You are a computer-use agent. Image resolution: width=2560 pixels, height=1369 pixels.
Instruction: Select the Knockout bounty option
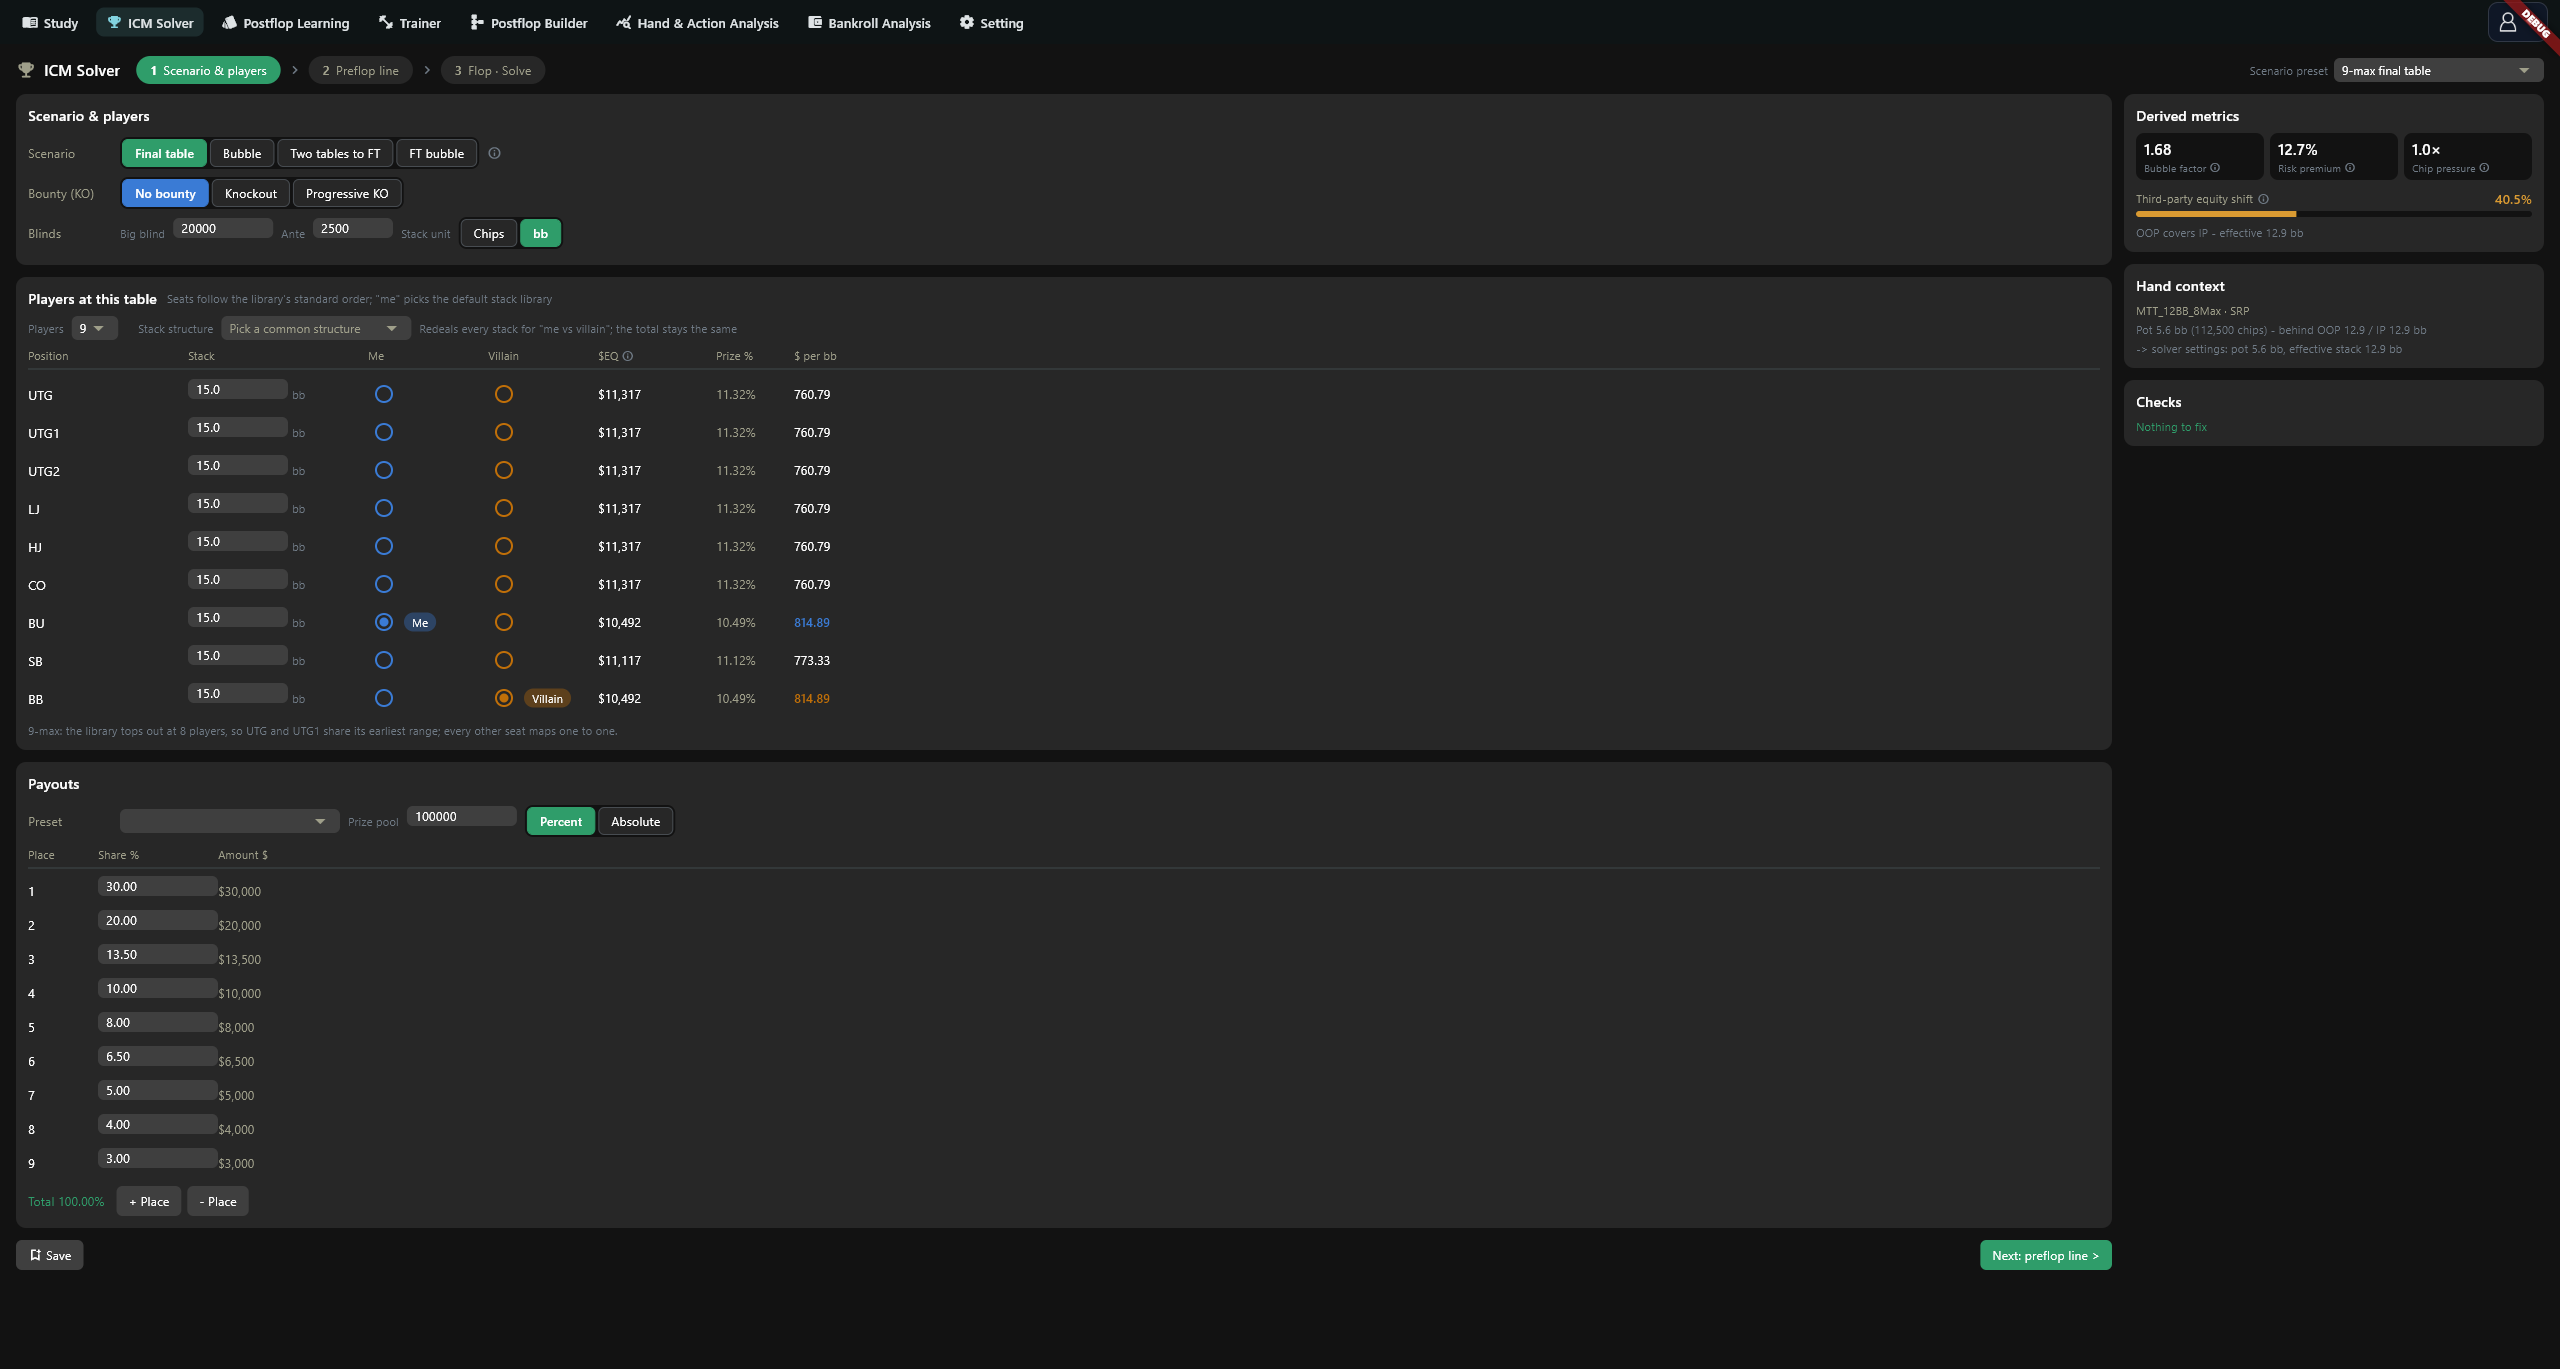250,193
